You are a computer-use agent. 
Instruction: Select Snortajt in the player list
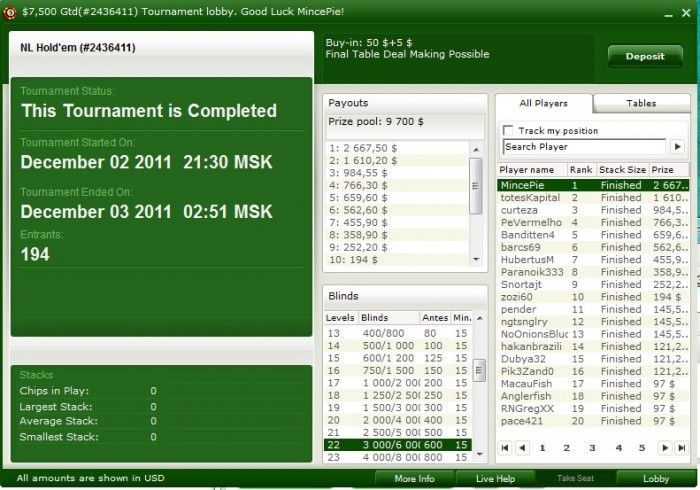pos(593,284)
